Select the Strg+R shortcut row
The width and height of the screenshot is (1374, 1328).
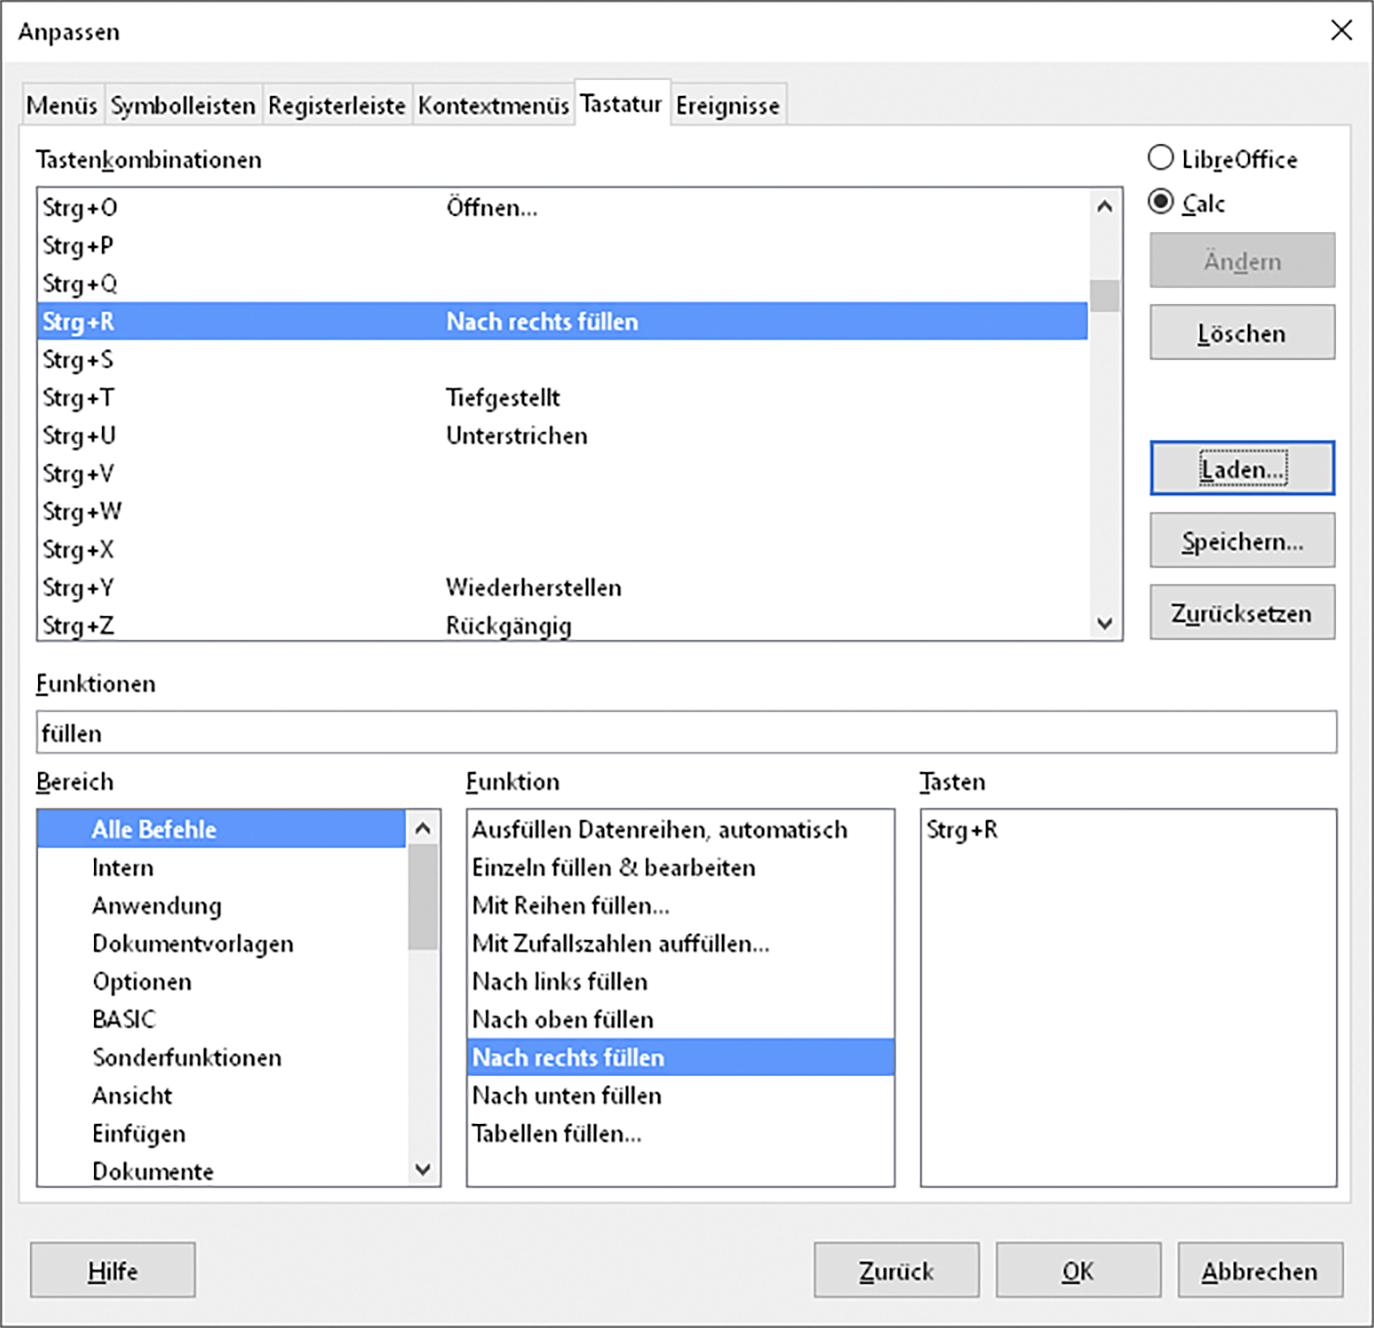coord(563,321)
